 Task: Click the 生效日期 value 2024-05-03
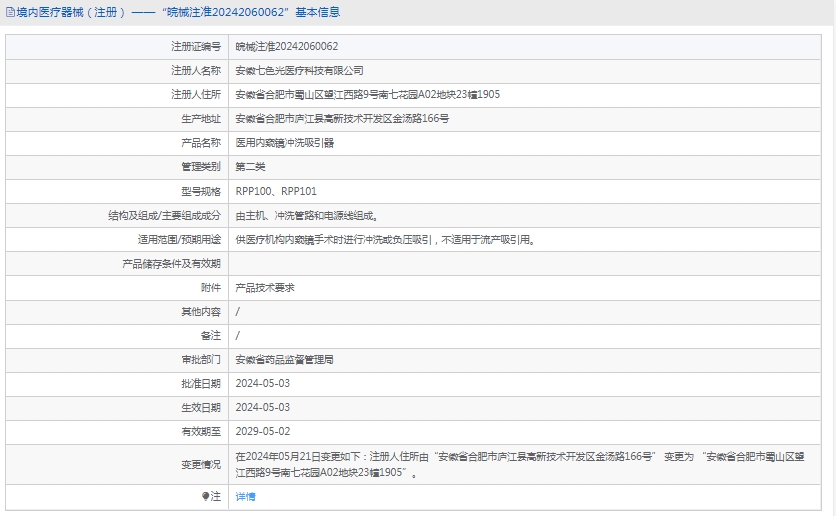tap(262, 407)
